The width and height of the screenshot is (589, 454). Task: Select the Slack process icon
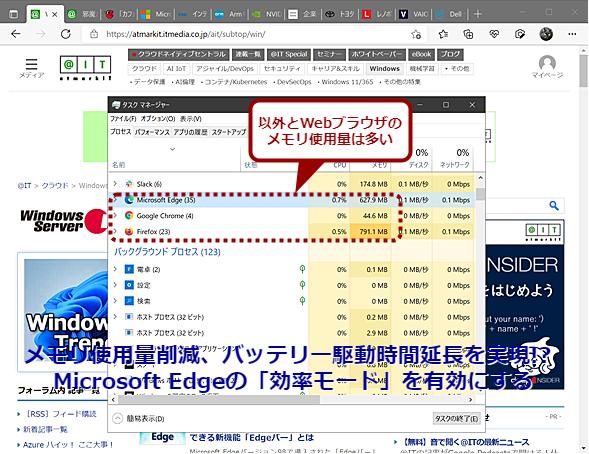(129, 184)
